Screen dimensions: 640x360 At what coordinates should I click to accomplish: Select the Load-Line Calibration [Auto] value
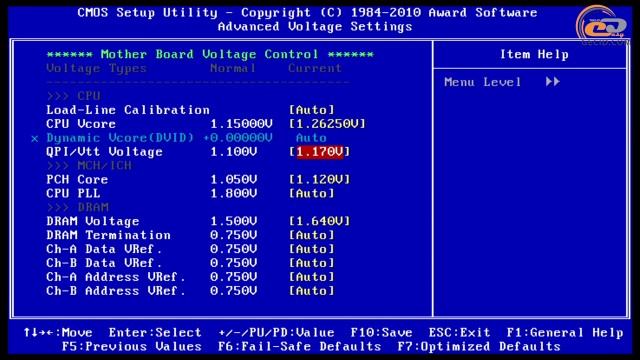click(312, 110)
